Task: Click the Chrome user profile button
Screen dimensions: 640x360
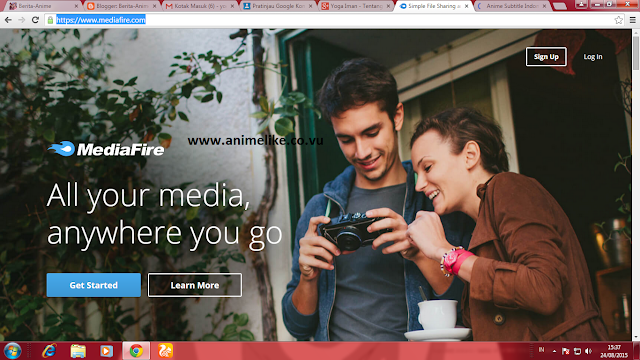Action: pyautogui.click(x=581, y=4)
